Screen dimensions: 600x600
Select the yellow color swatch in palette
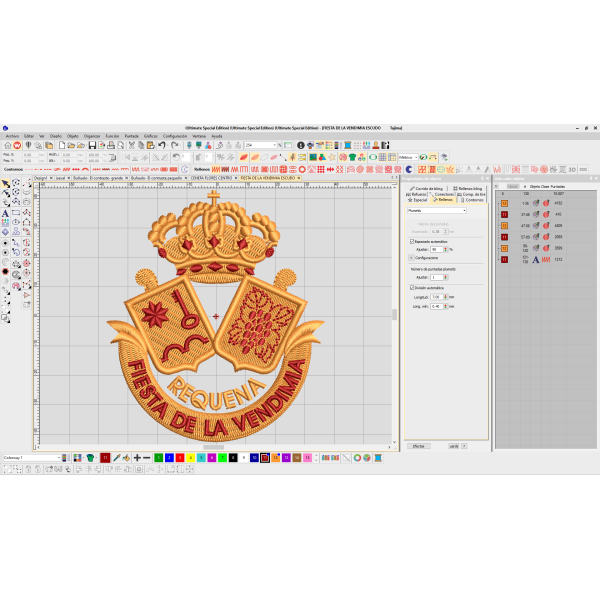point(190,457)
